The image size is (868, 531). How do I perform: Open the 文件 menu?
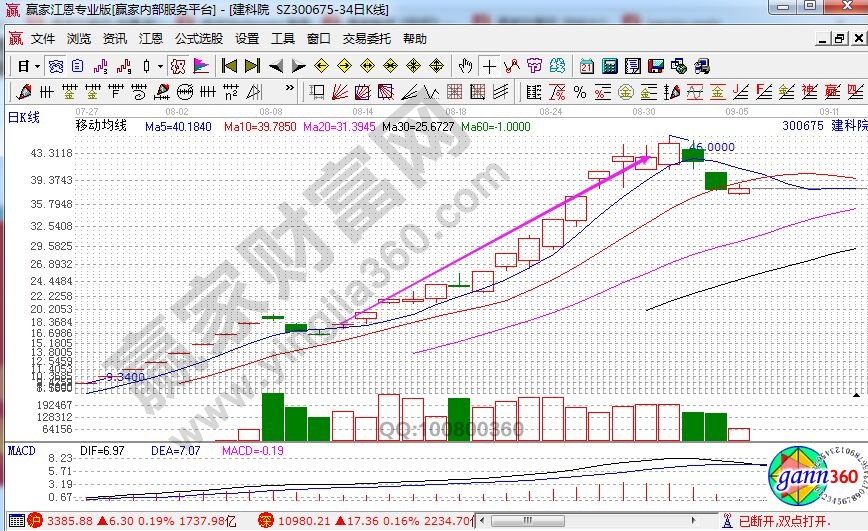click(43, 39)
